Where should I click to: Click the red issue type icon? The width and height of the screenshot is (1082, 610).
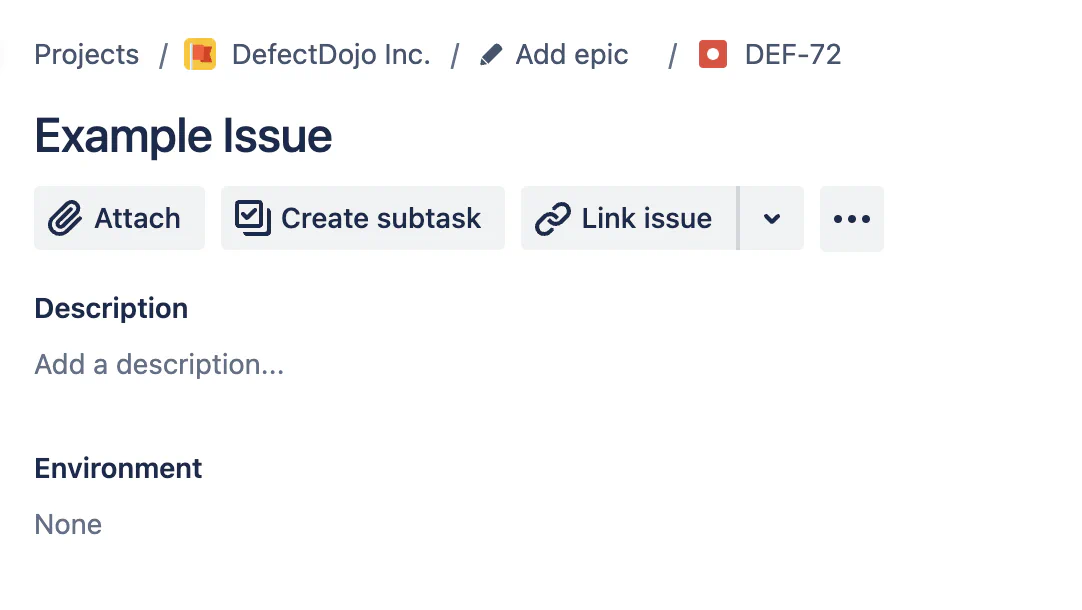point(713,54)
